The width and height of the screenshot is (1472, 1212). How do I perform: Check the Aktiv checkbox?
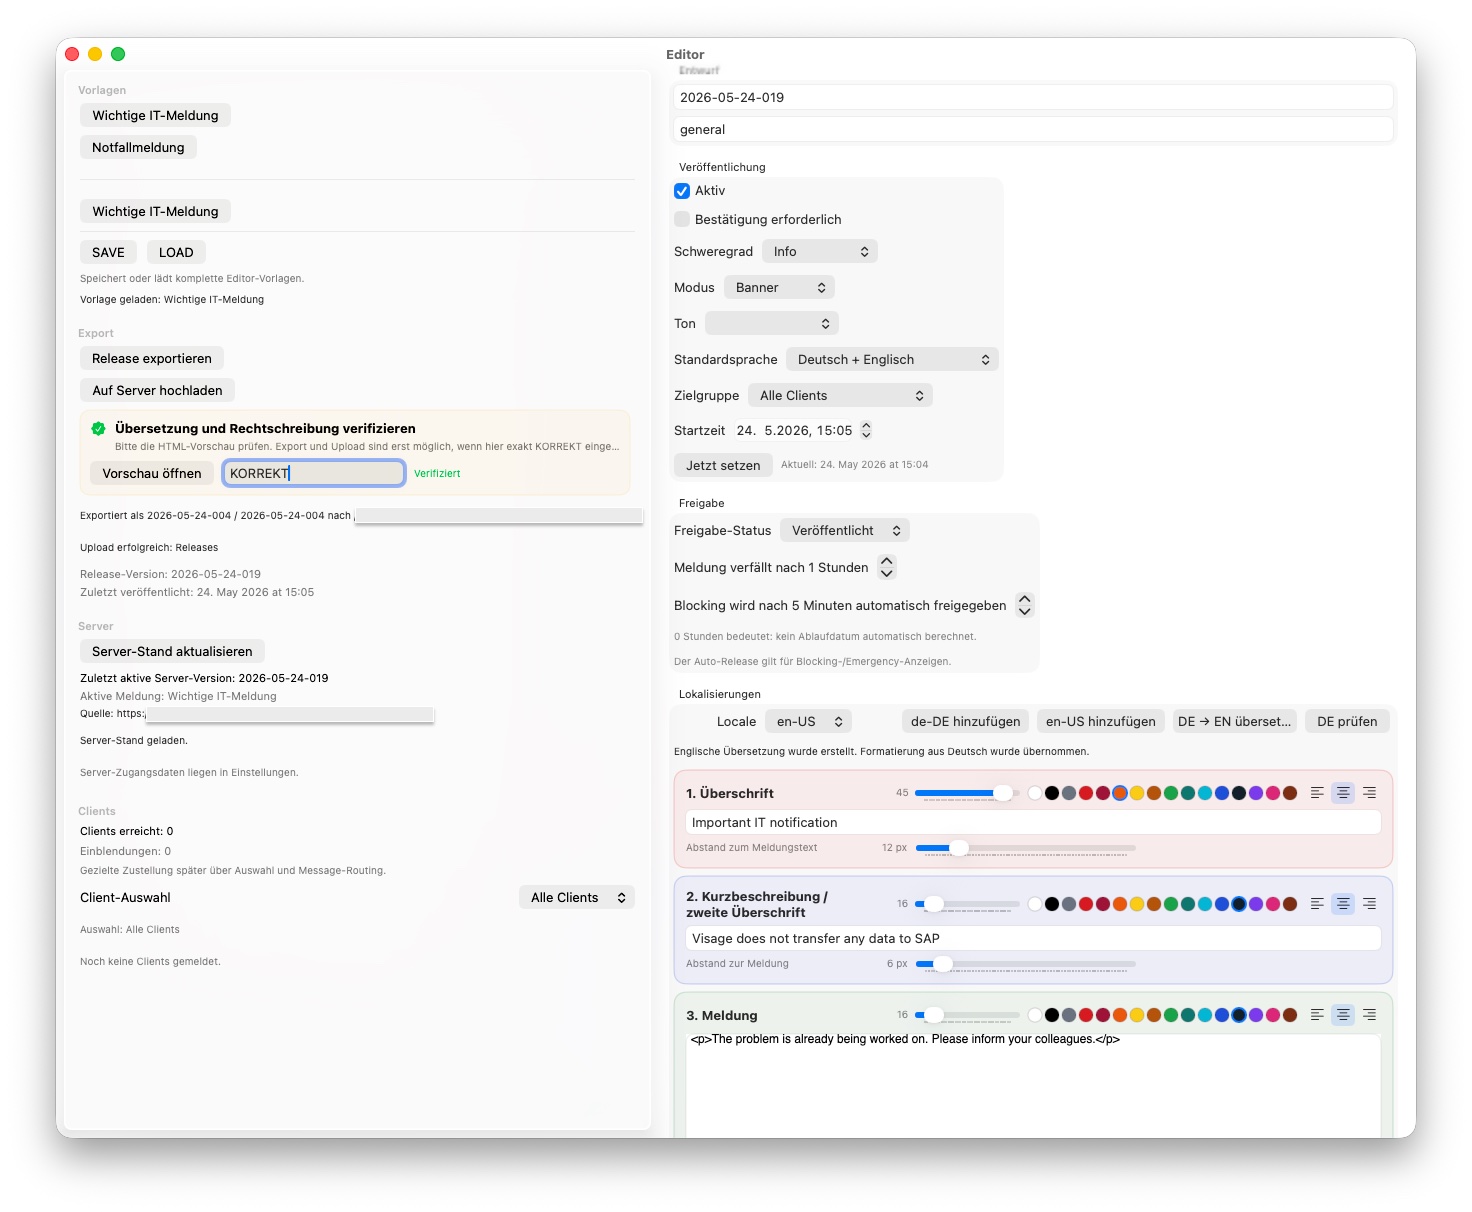tap(682, 191)
